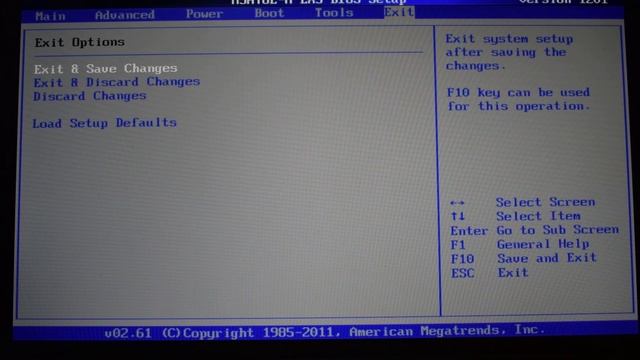Open the Advanced tab
Screen dimensions: 640x360
click(124, 15)
